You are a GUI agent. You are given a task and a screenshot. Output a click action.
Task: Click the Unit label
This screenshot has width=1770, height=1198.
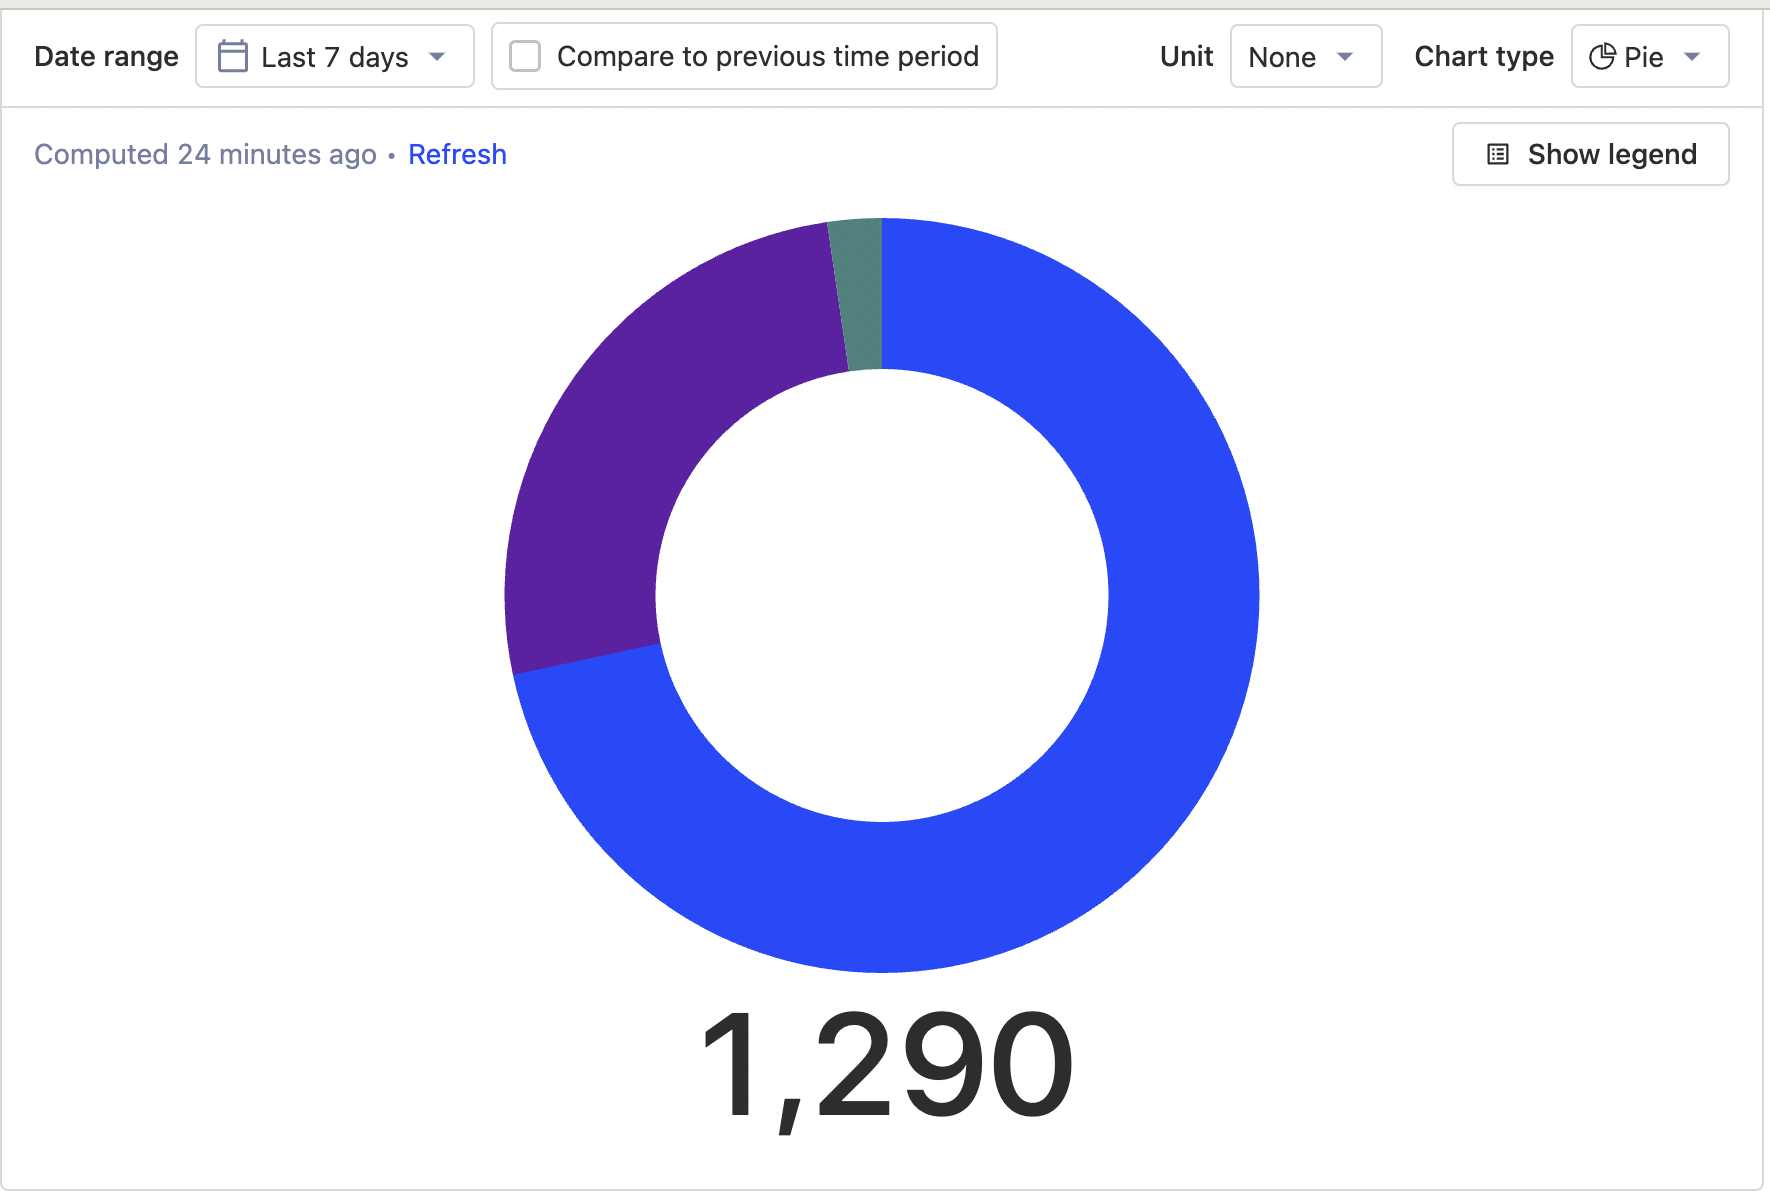1186,57
